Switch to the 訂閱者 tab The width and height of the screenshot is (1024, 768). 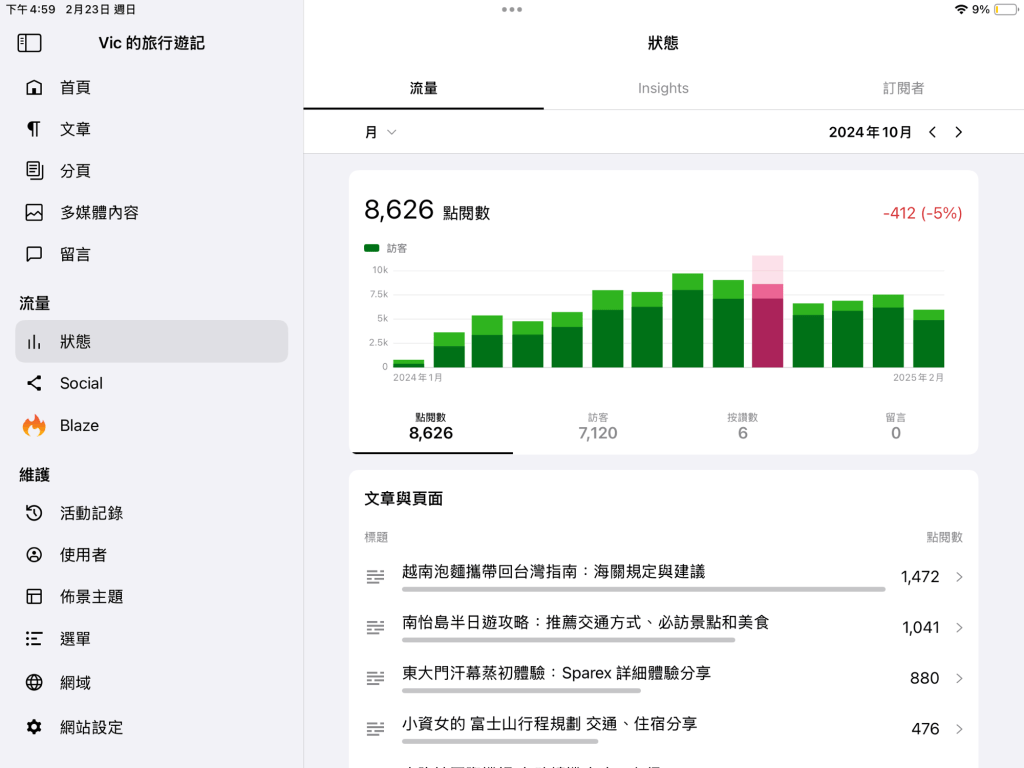tap(903, 88)
